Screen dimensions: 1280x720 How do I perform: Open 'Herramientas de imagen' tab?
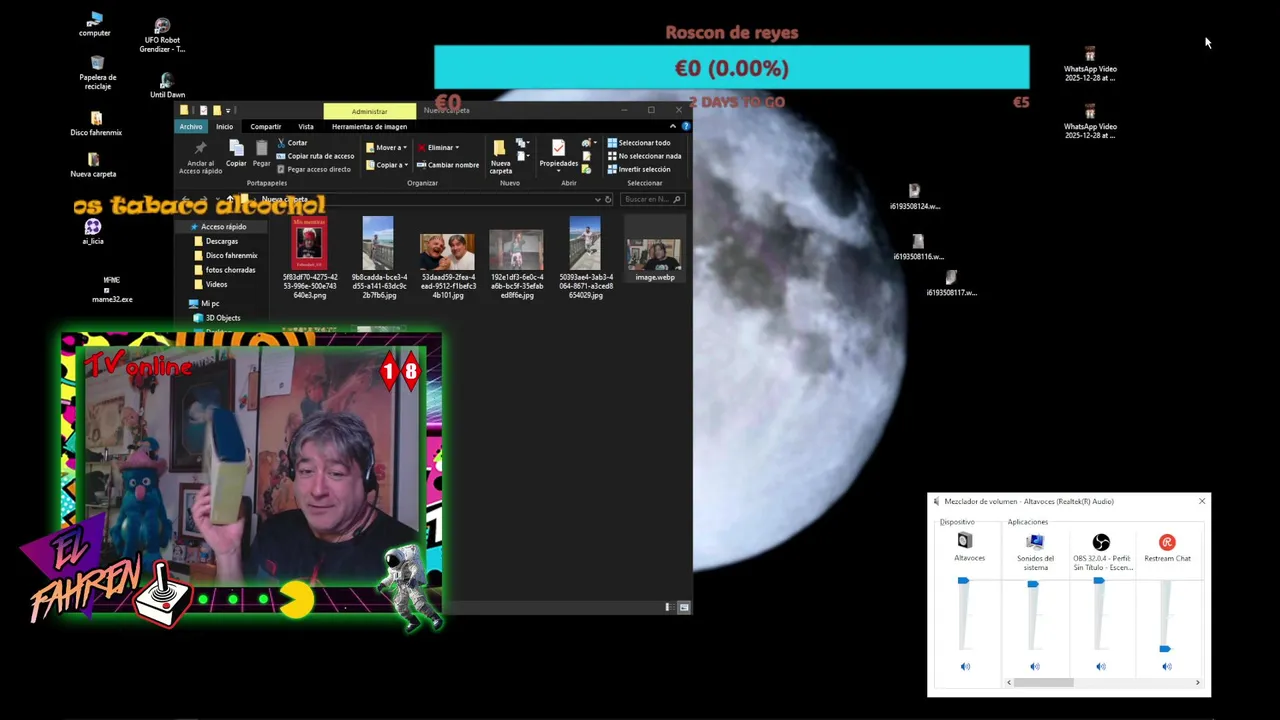[x=369, y=127]
